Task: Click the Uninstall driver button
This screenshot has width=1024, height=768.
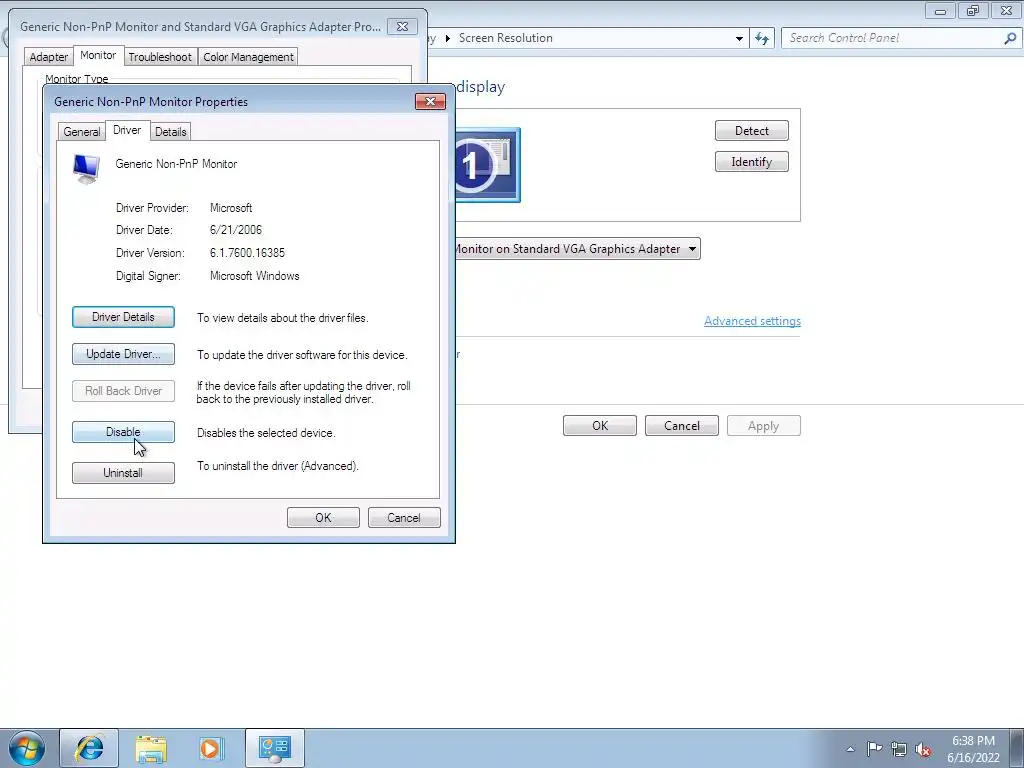Action: (x=123, y=473)
